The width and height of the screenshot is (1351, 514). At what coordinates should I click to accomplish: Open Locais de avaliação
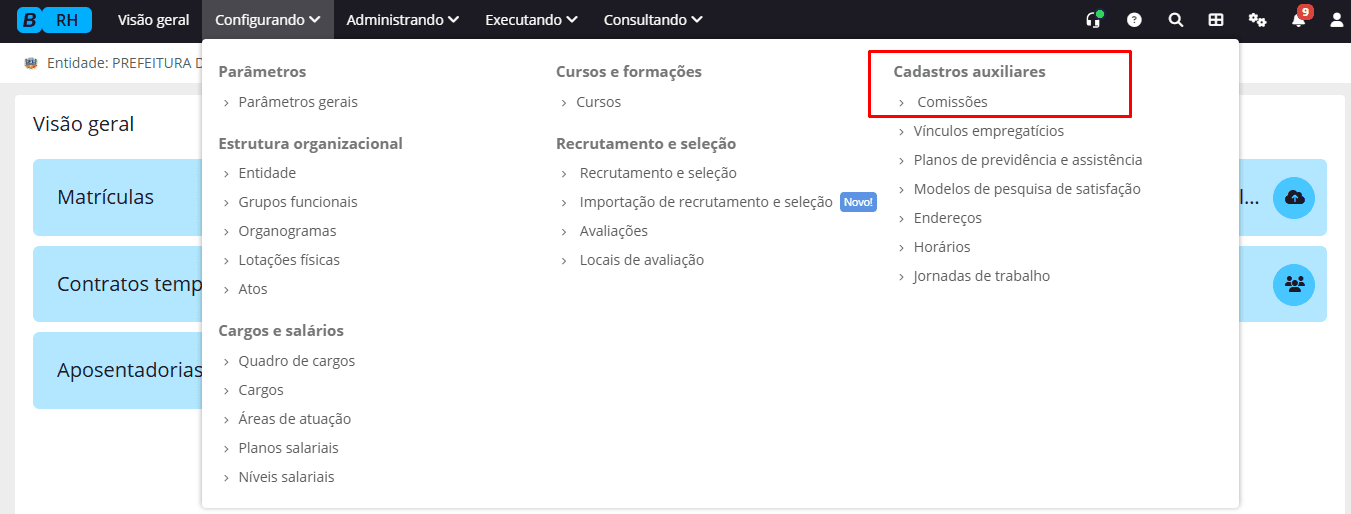pos(642,260)
